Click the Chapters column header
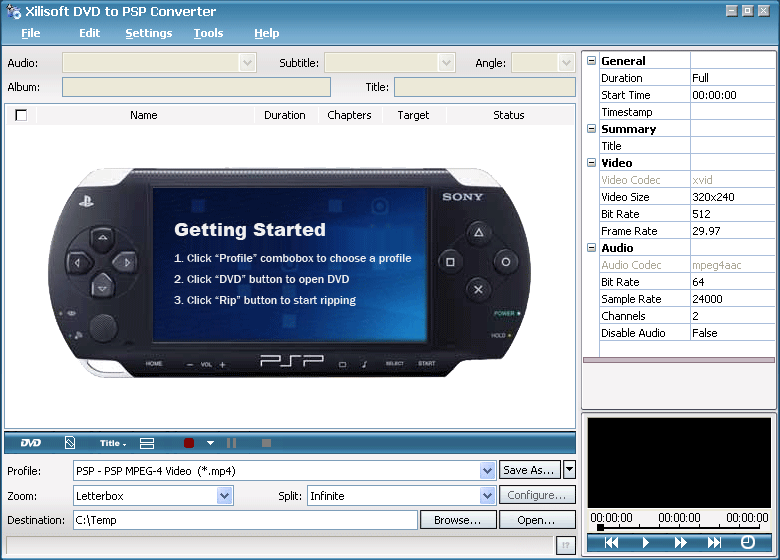Image resolution: width=780 pixels, height=560 pixels. [x=350, y=115]
